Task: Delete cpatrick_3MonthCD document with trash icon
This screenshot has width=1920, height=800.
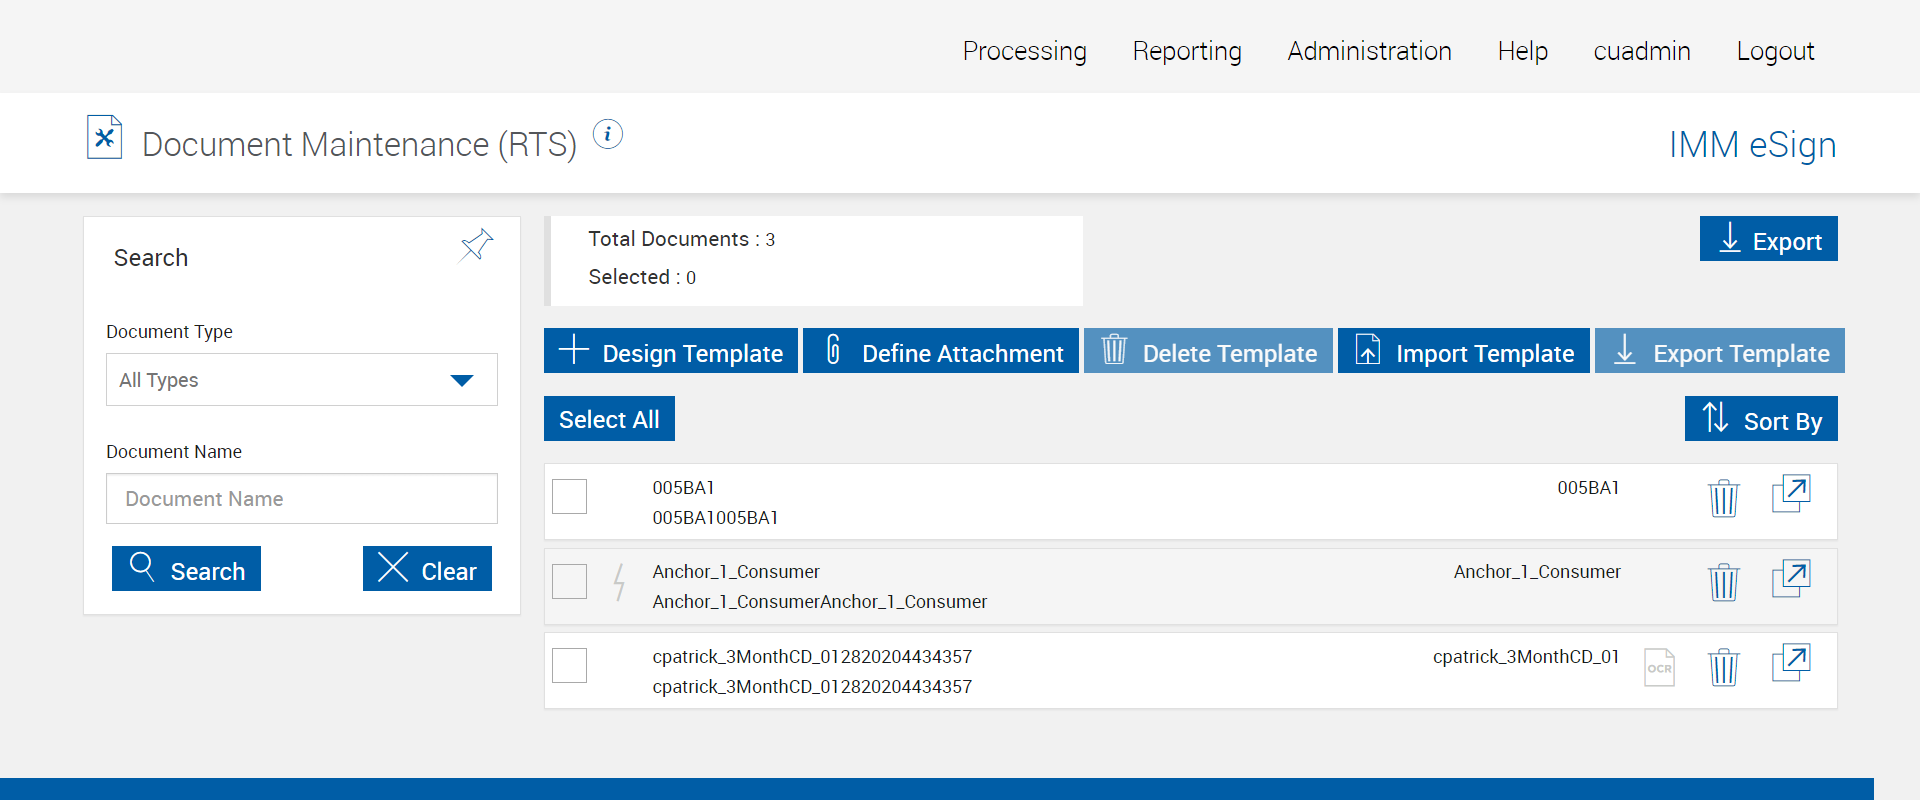Action: 1723,666
